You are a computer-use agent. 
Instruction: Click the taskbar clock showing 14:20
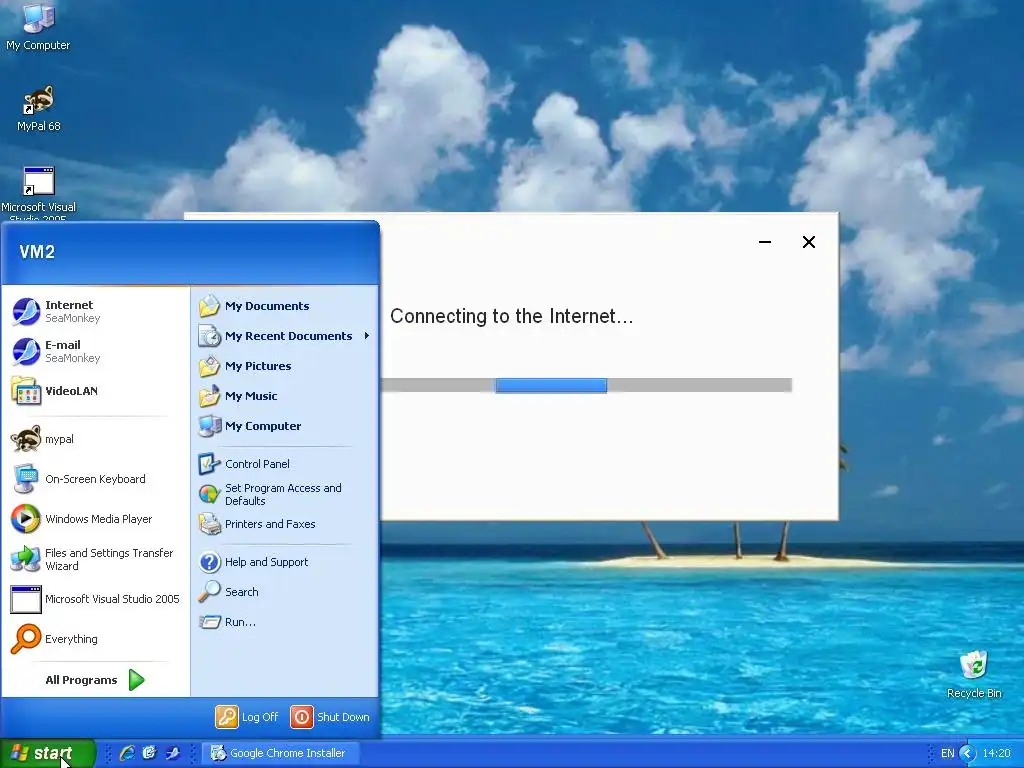[997, 753]
